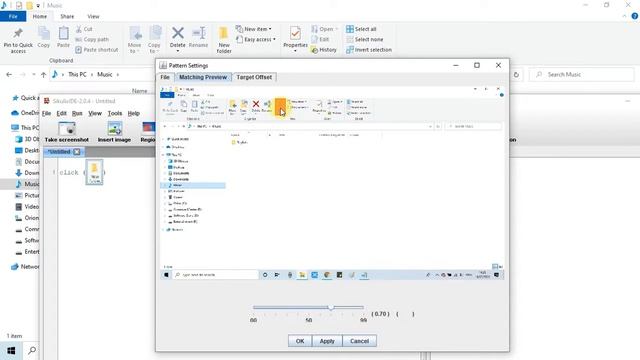Click Take screenshot in SikuliX IDE toolbar
The image size is (640, 360).
point(67,132)
